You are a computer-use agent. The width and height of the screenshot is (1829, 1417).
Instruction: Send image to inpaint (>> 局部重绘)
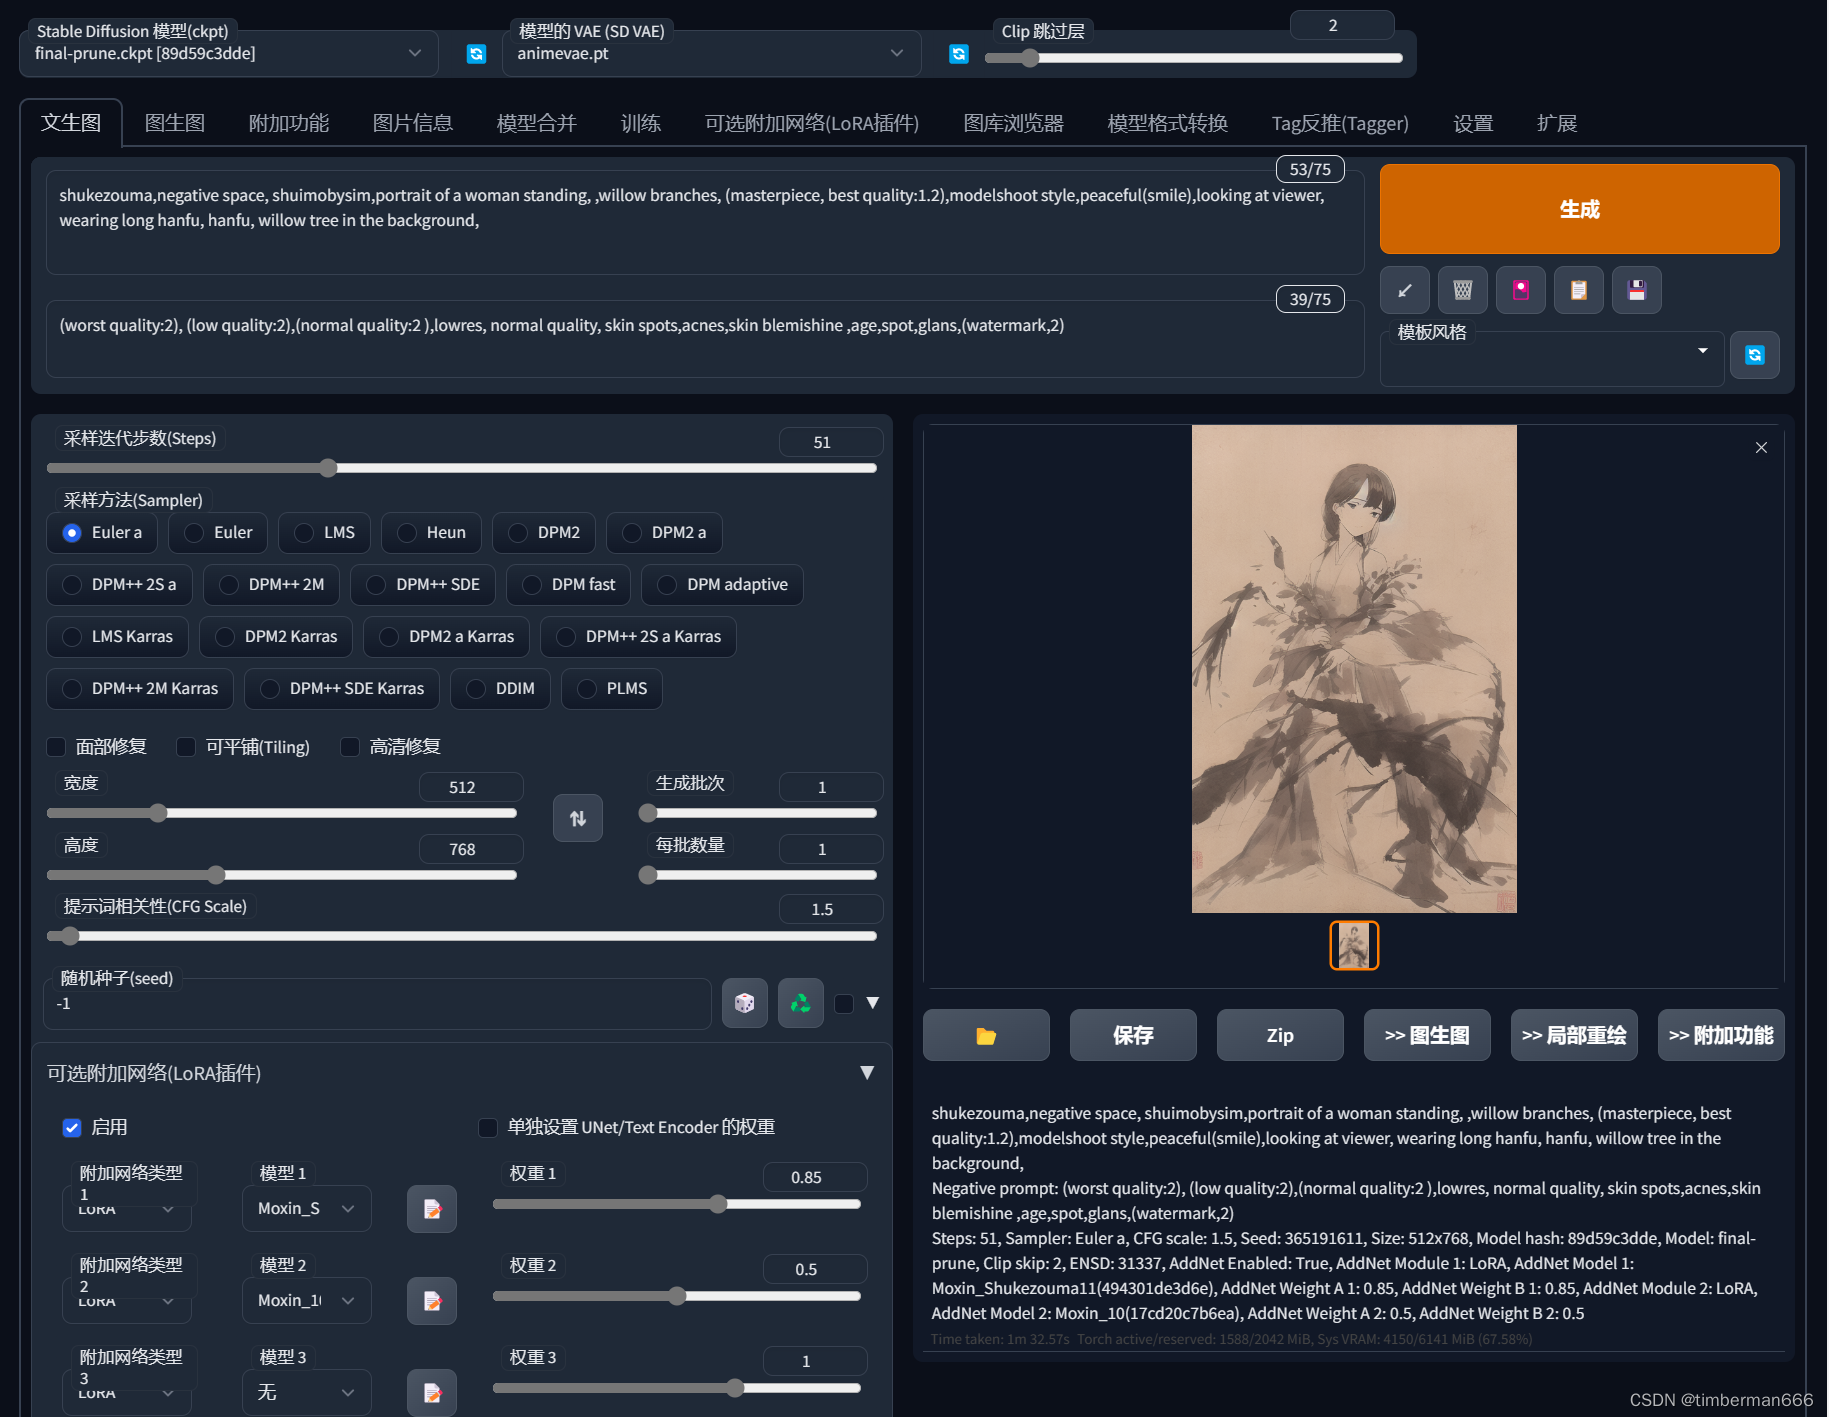(1574, 1035)
